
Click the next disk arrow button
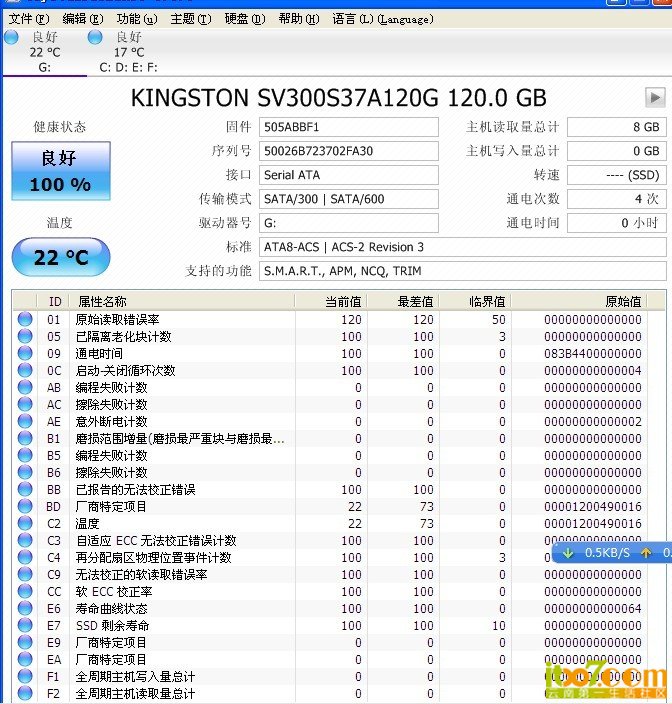click(x=655, y=97)
